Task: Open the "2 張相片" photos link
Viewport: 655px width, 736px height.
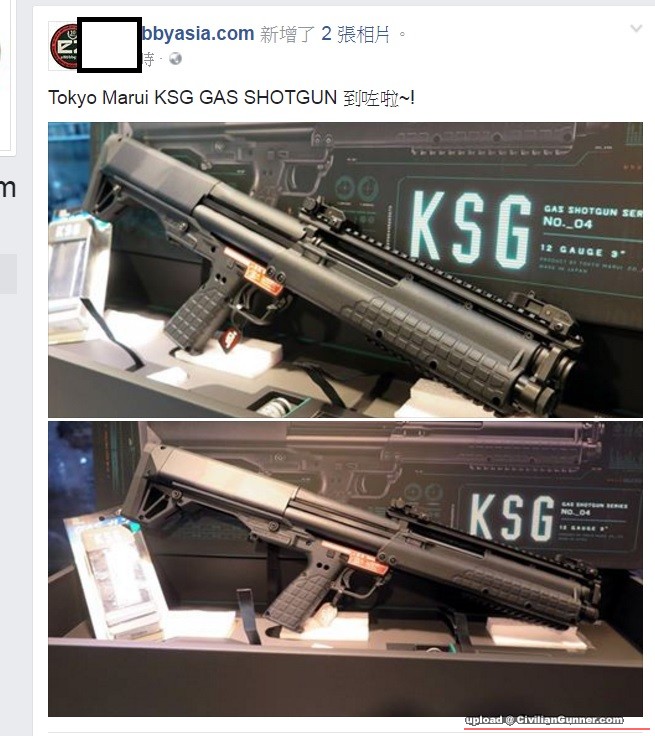Action: tap(355, 34)
